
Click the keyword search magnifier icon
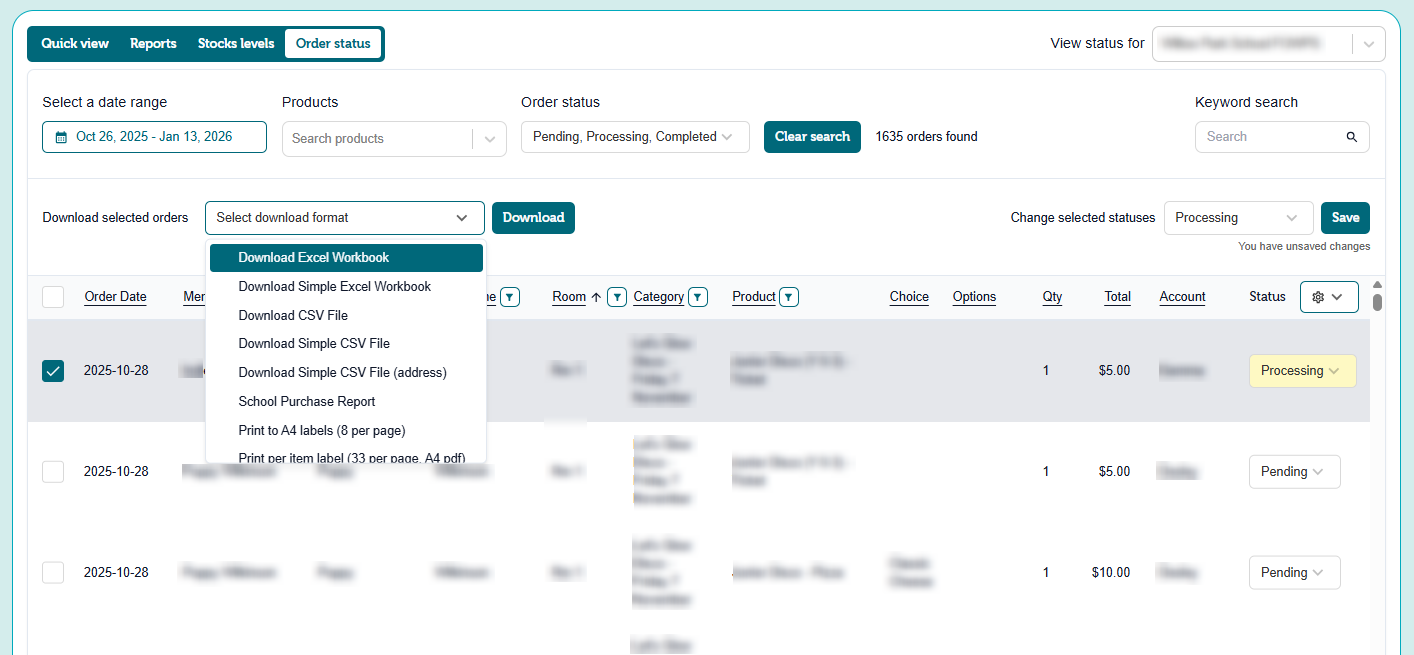pyautogui.click(x=1351, y=137)
